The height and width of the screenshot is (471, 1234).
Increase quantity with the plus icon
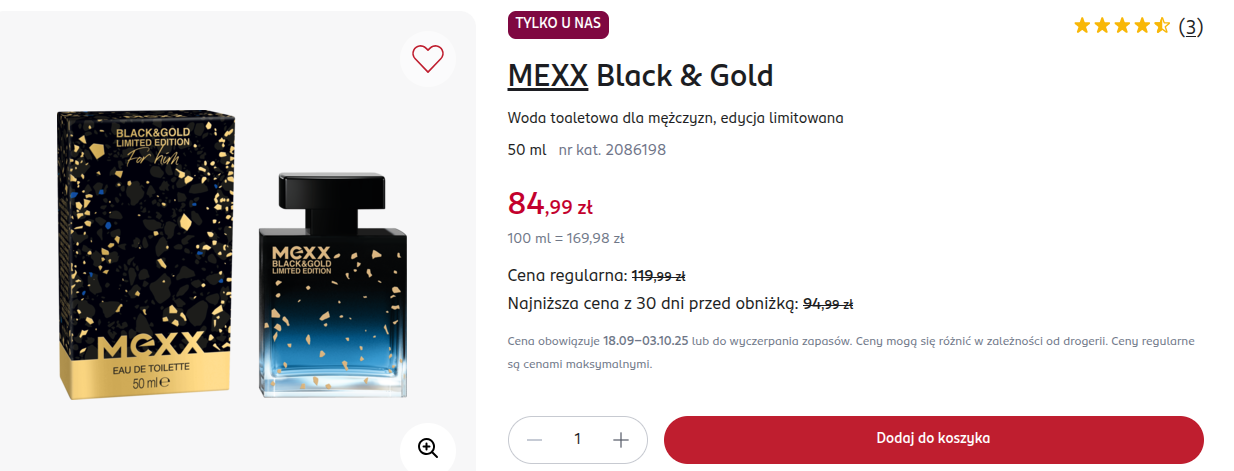pos(621,440)
